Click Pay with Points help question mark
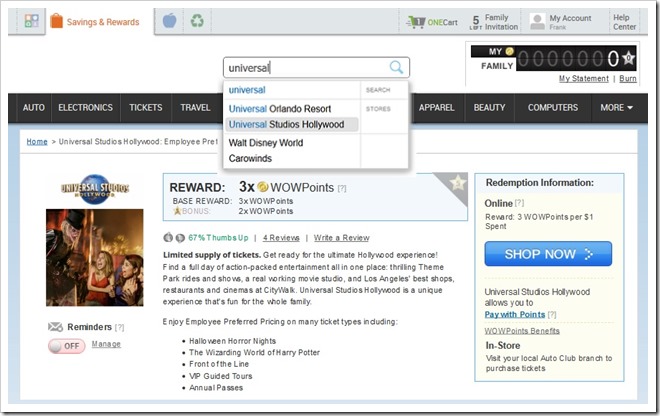Screen dimensions: 660x416 (552, 315)
